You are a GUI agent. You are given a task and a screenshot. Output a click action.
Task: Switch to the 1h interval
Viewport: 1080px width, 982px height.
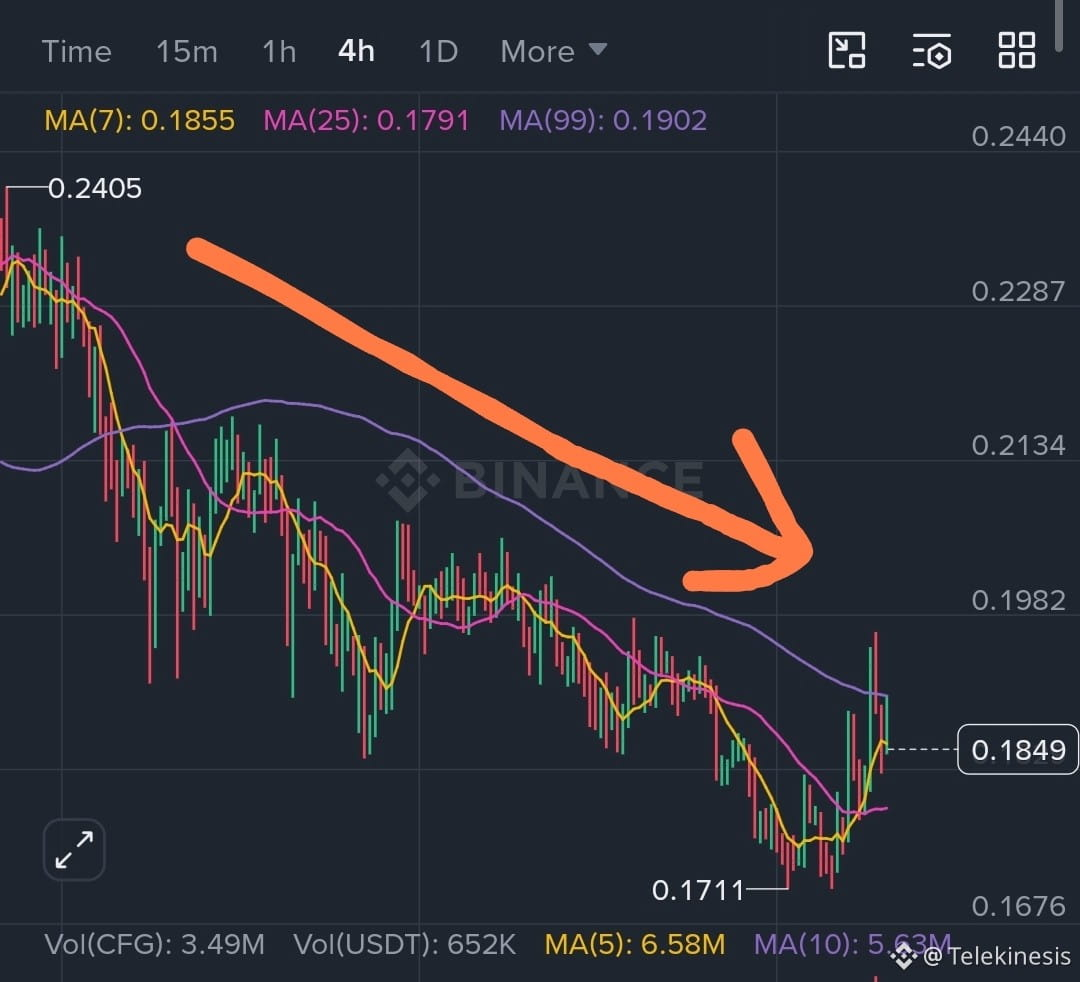tap(279, 52)
